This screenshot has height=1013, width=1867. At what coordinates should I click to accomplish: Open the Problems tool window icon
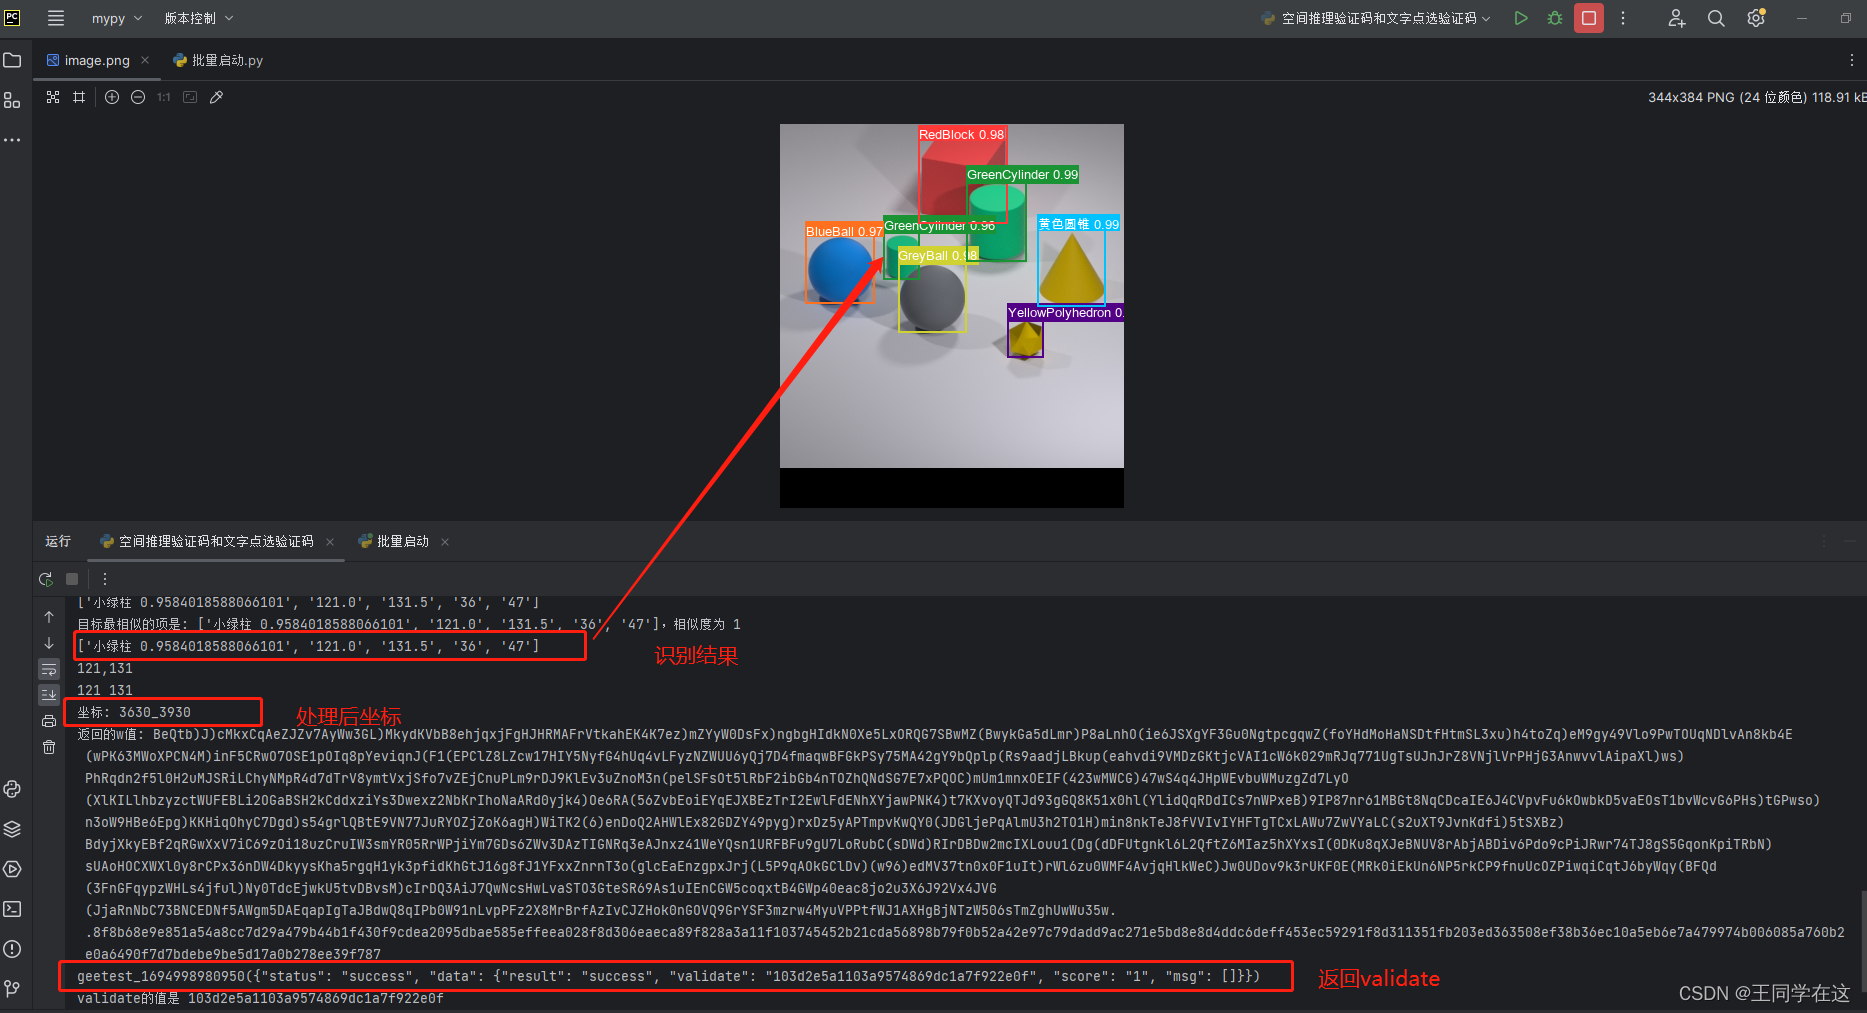click(x=12, y=949)
